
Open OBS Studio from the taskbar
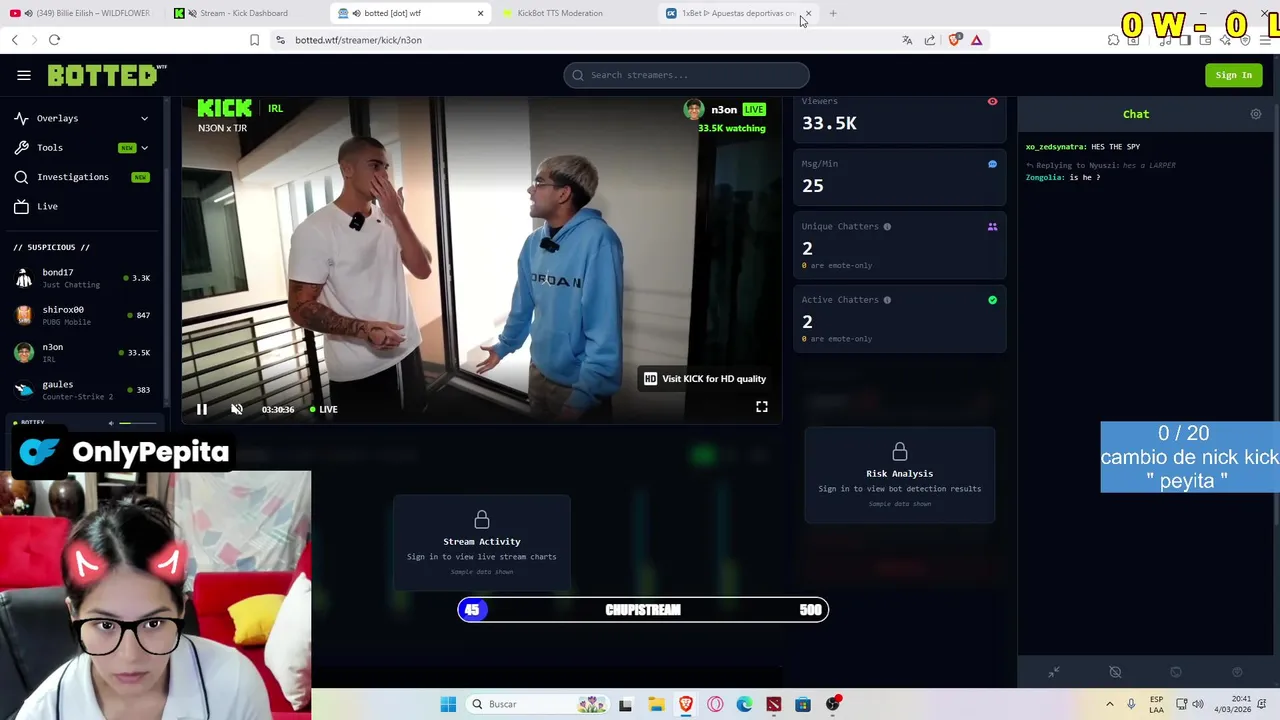click(833, 704)
